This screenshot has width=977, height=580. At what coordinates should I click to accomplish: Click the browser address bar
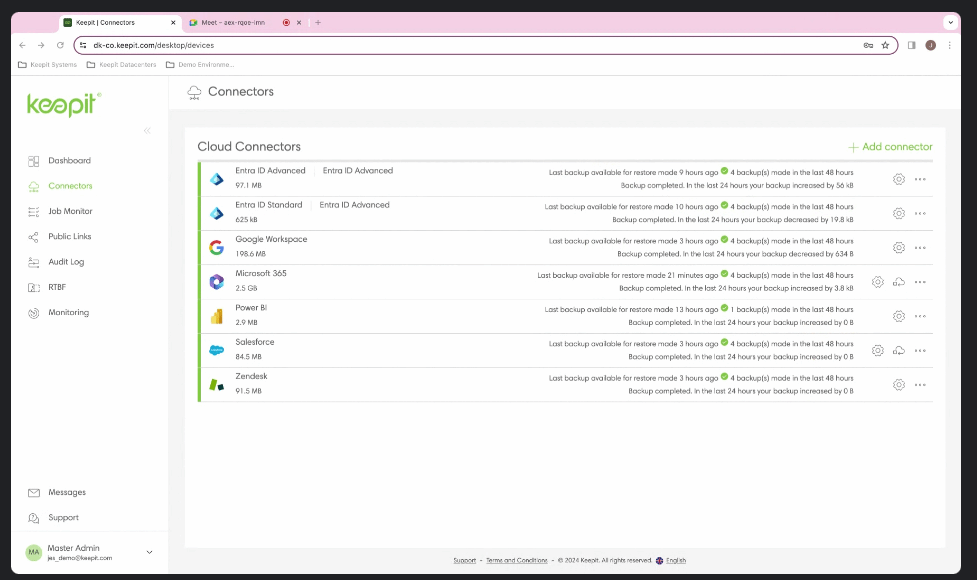(x=470, y=45)
